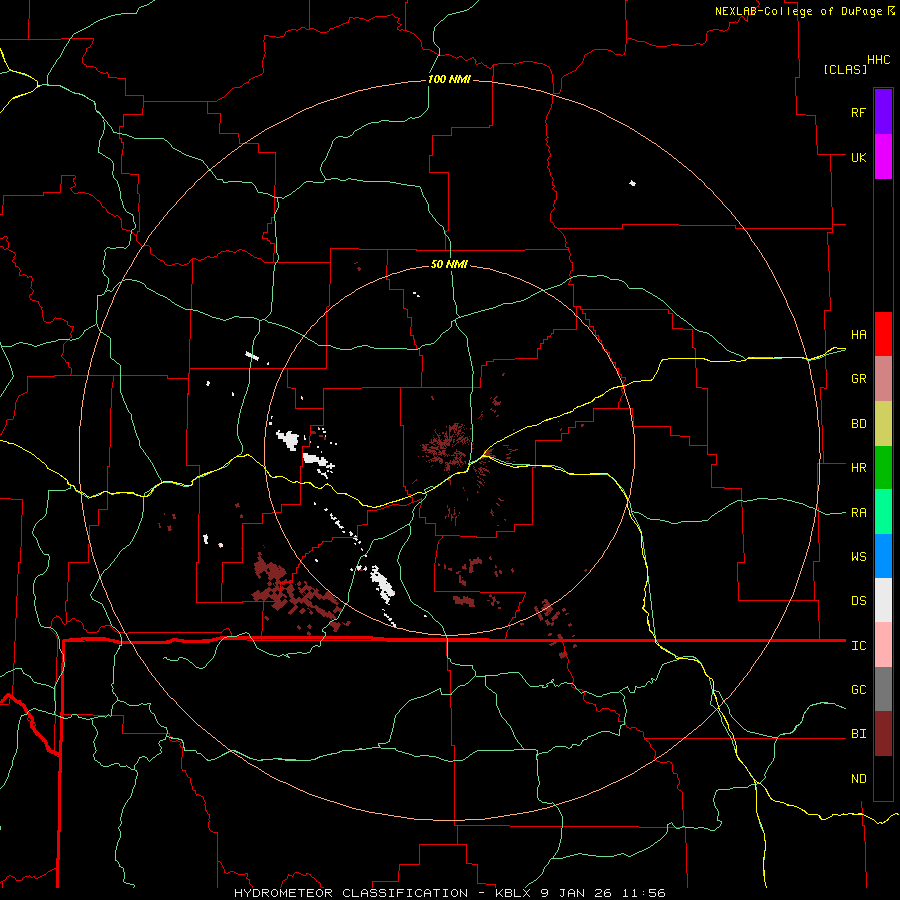Click the 'WS' legend label
900x900 pixels.
[859, 557]
